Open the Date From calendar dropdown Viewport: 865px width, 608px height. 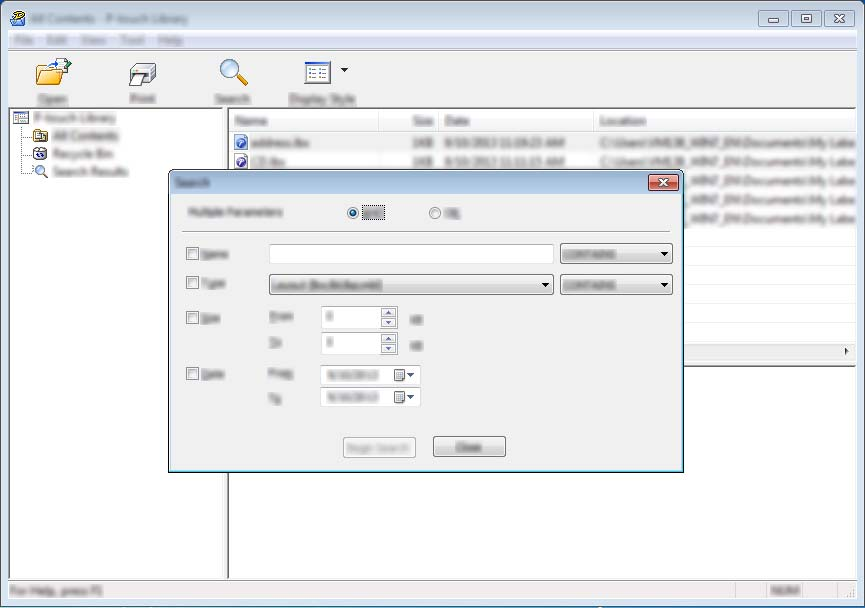pyautogui.click(x=404, y=375)
